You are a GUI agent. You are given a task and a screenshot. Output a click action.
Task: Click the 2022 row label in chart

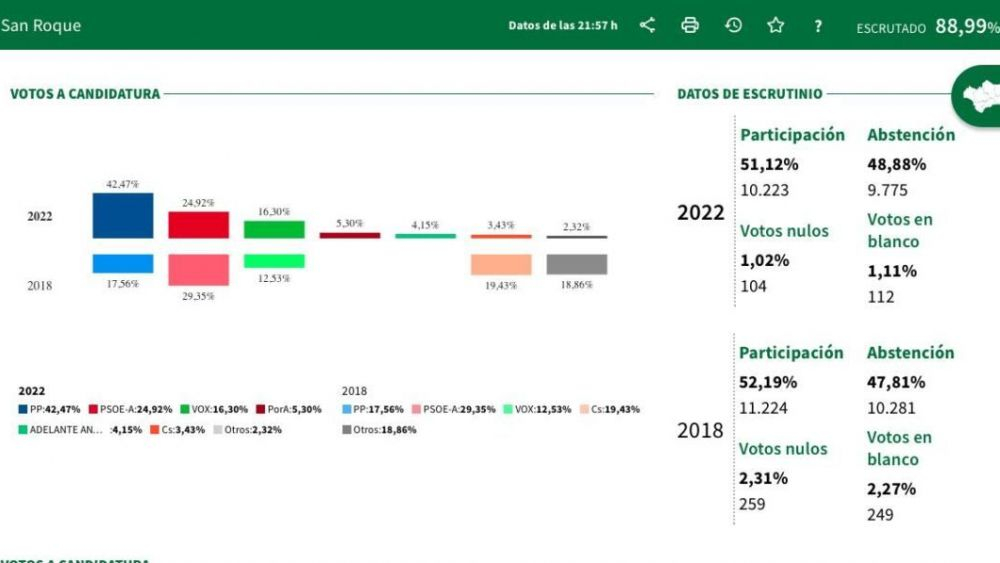click(x=40, y=216)
